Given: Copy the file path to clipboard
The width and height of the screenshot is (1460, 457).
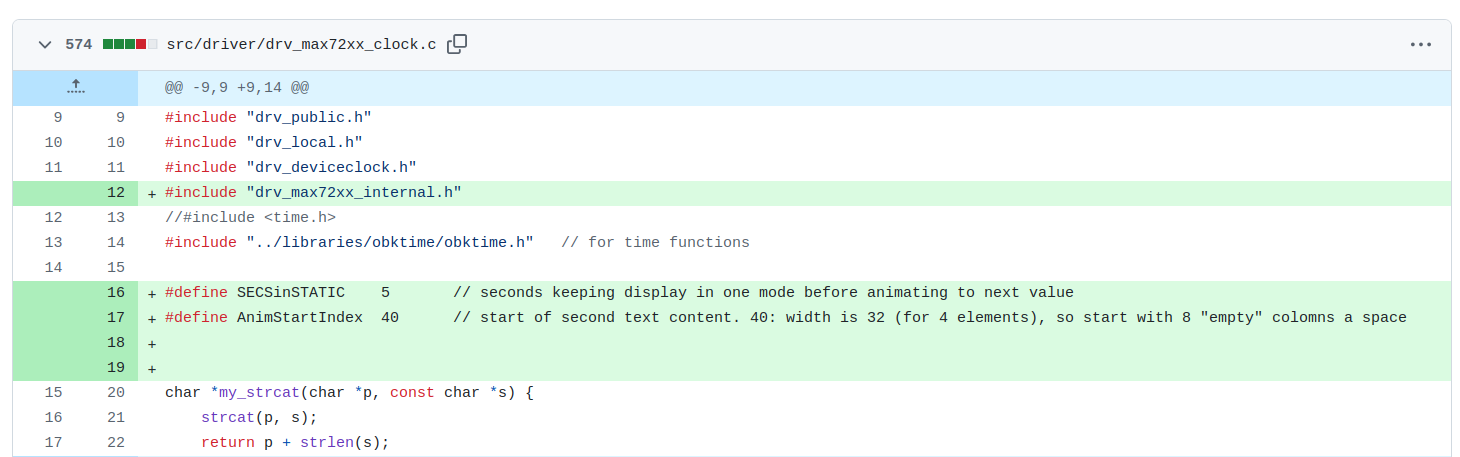Looking at the screenshot, I should (457, 44).
